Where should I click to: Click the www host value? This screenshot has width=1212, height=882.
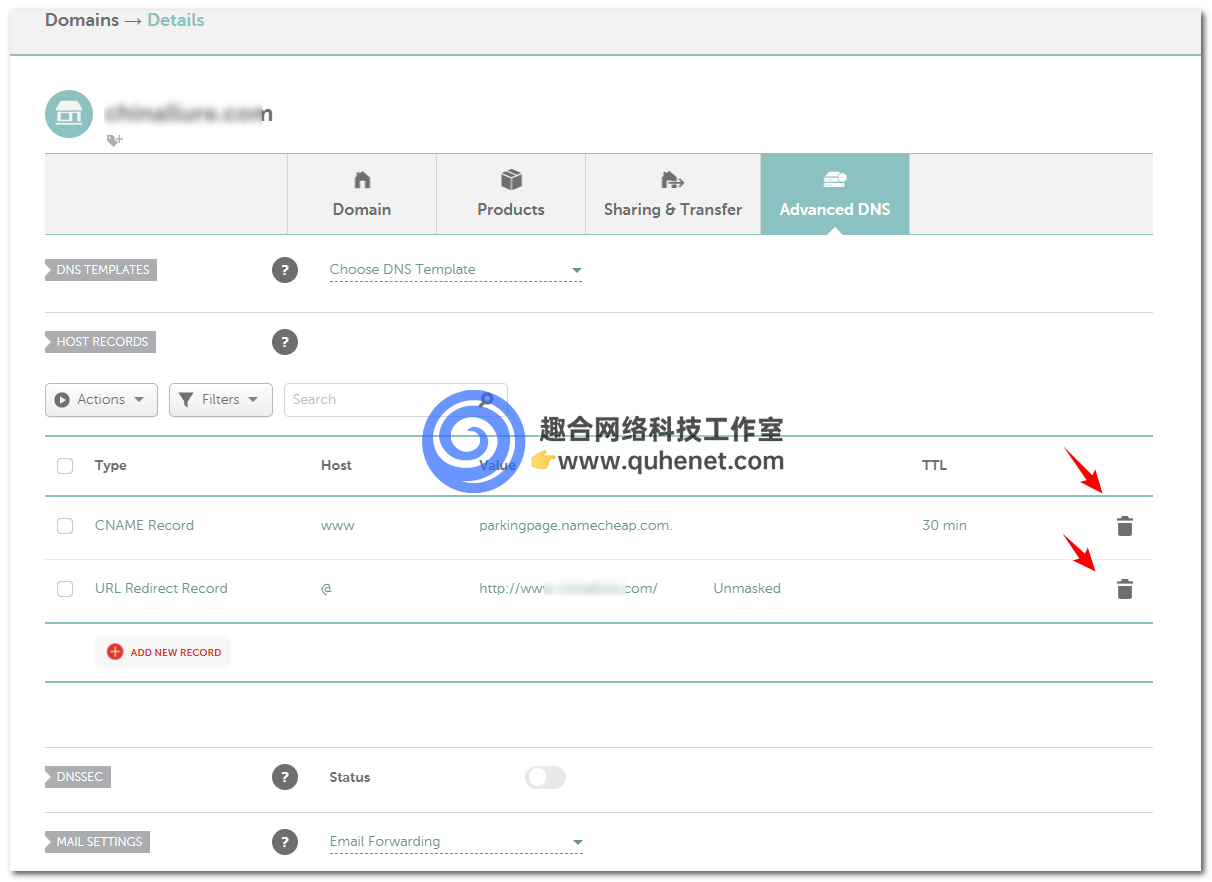tap(338, 526)
